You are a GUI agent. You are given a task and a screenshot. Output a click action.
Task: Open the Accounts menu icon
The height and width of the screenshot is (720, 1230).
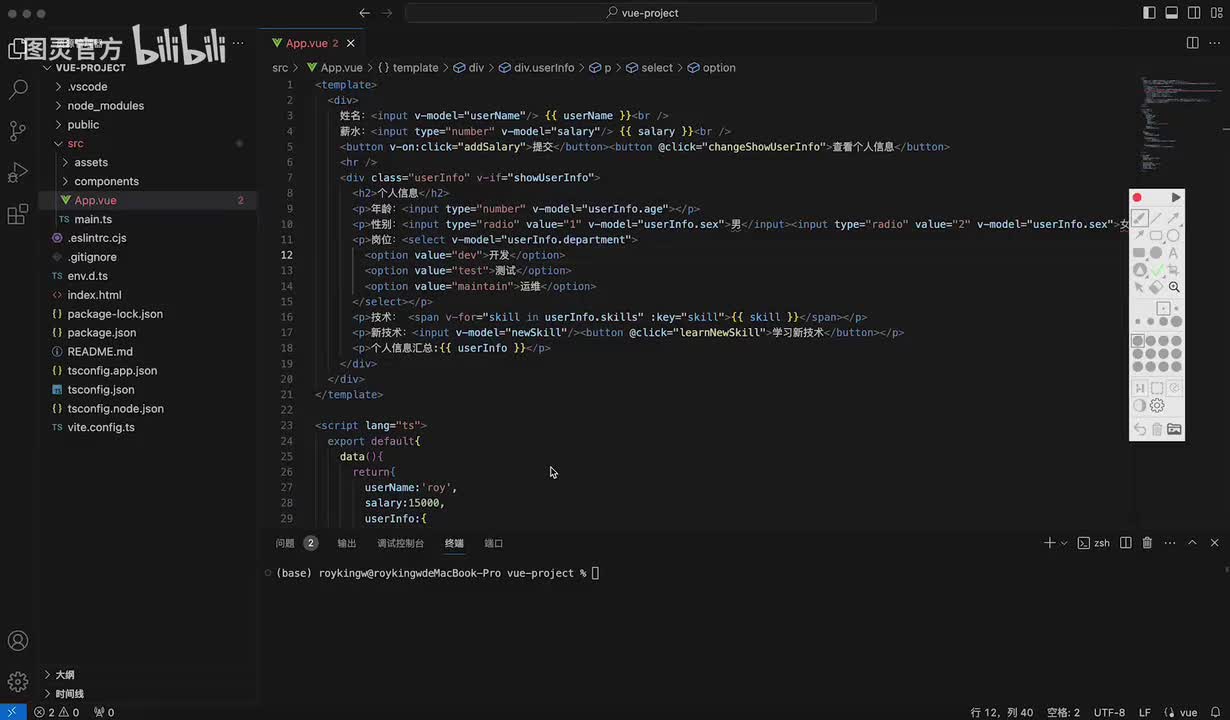point(18,641)
